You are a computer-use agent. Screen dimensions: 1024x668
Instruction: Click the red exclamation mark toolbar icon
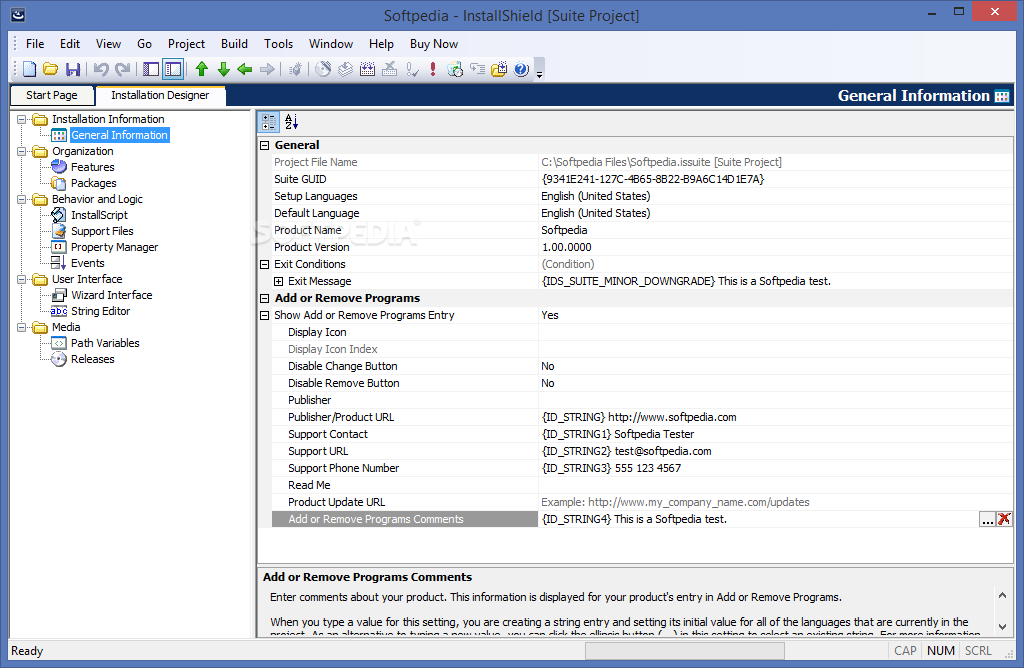coord(433,69)
